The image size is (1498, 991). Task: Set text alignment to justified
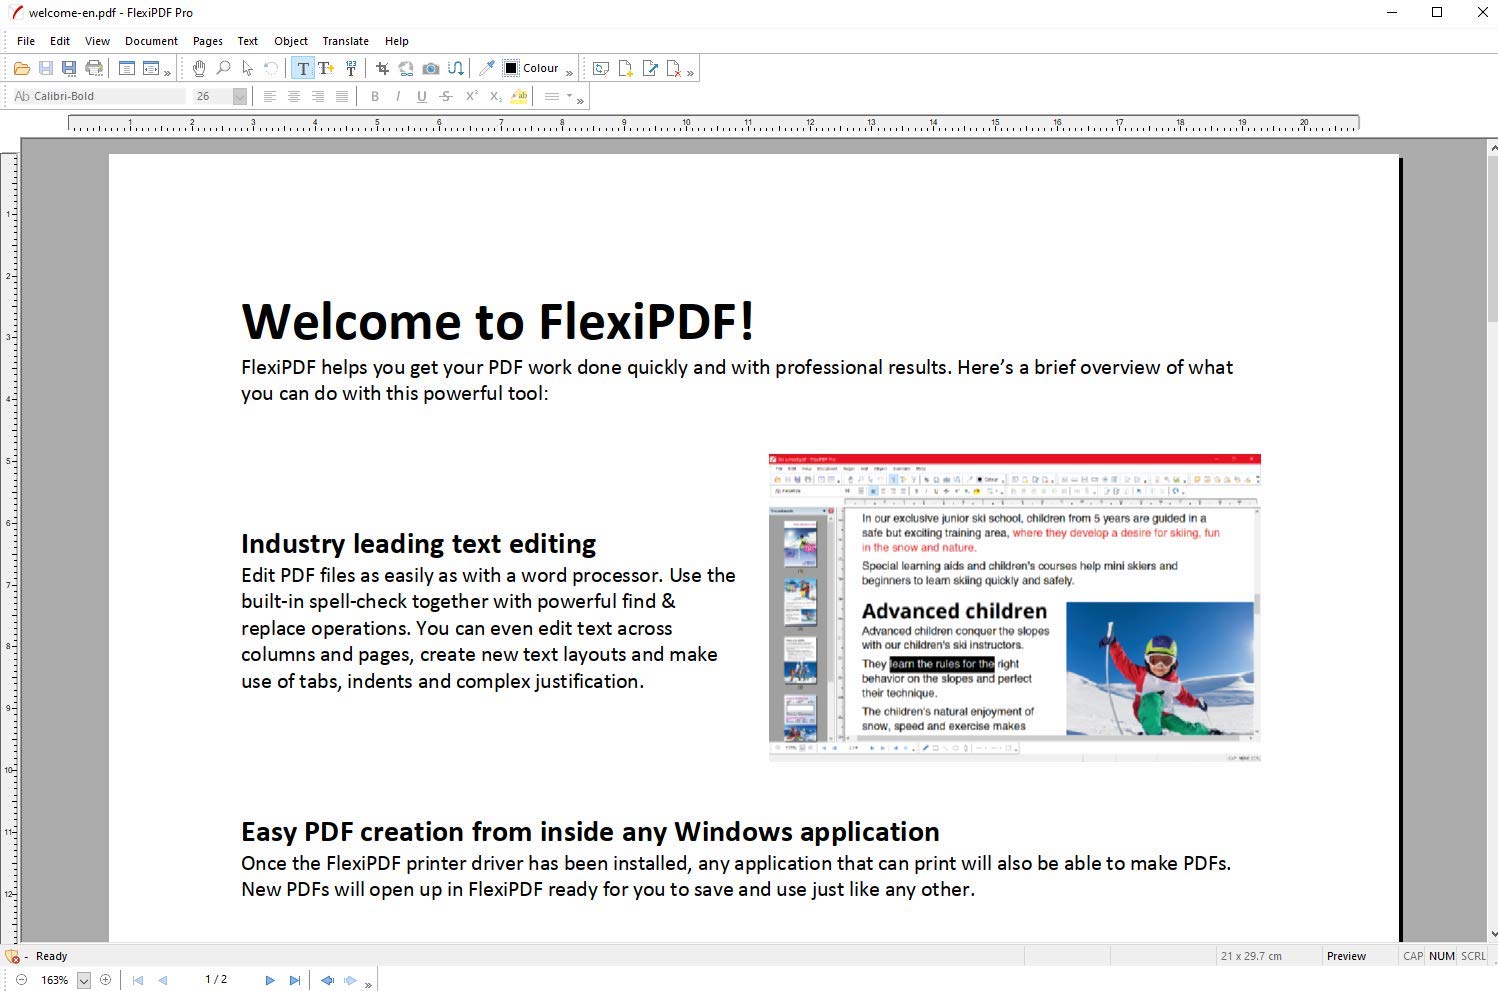[x=342, y=96]
